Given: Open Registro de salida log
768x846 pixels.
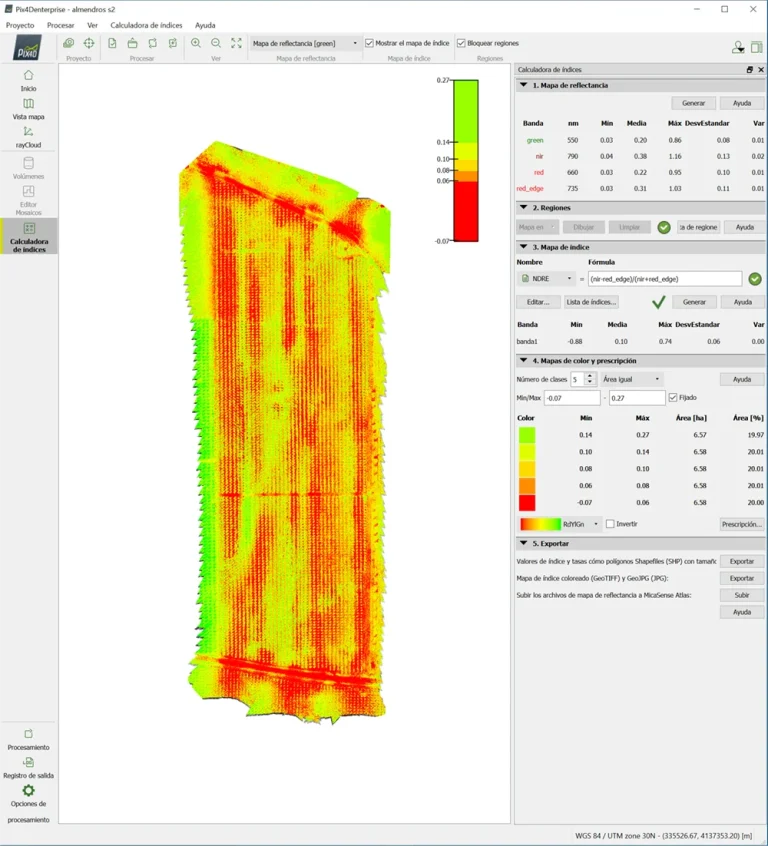Looking at the screenshot, I should coord(29,768).
